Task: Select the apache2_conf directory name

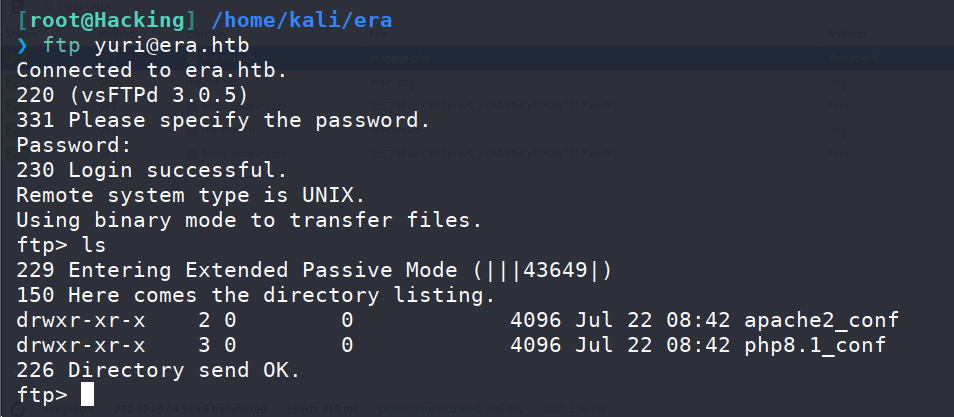Action: [821, 320]
